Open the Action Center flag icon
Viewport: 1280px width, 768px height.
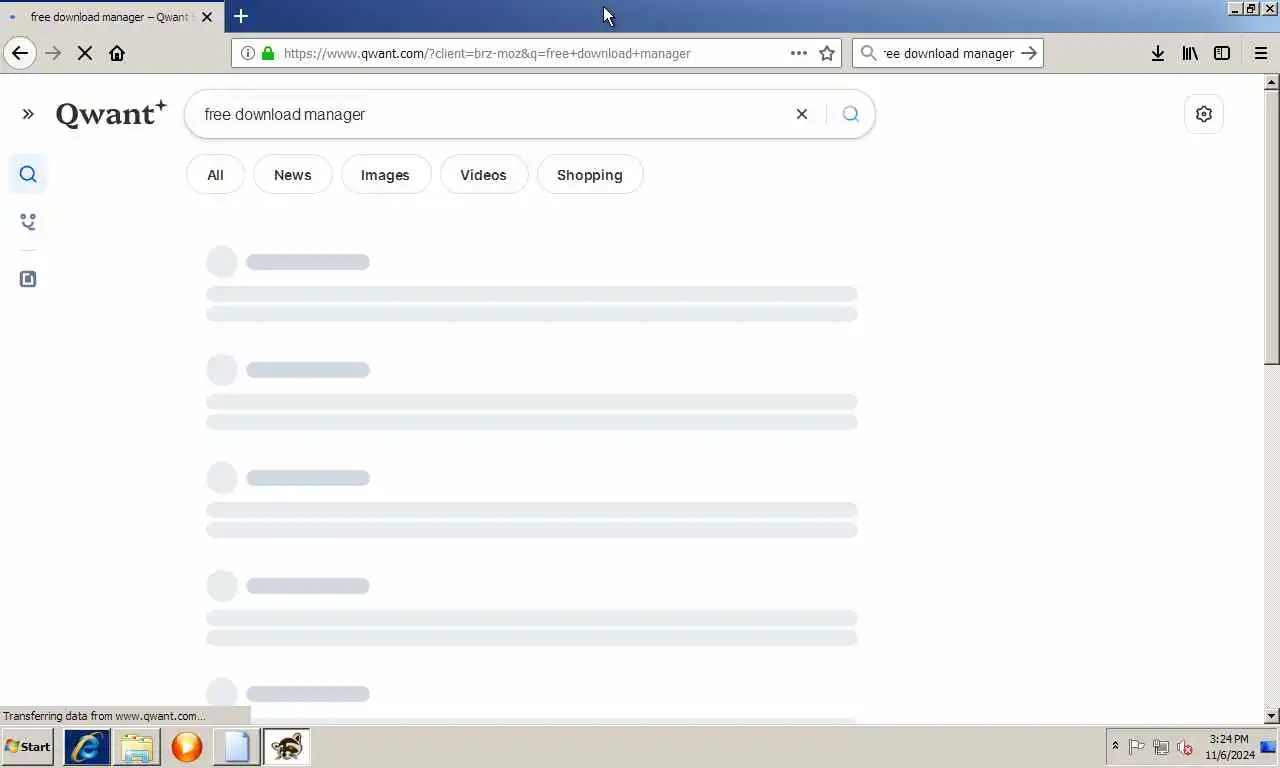1137,747
